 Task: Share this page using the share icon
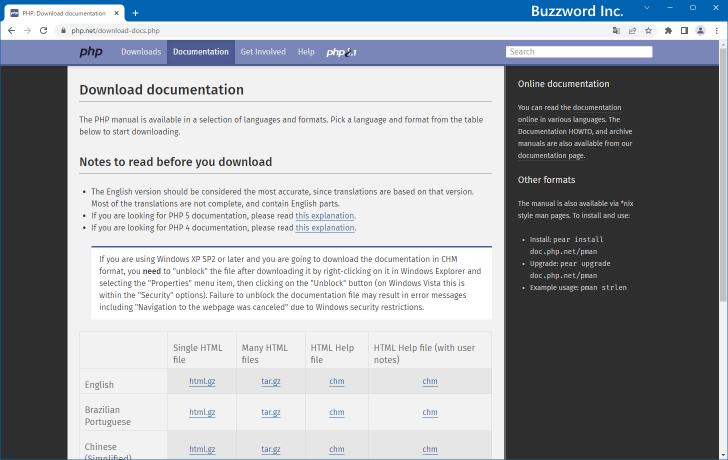[x=632, y=31]
